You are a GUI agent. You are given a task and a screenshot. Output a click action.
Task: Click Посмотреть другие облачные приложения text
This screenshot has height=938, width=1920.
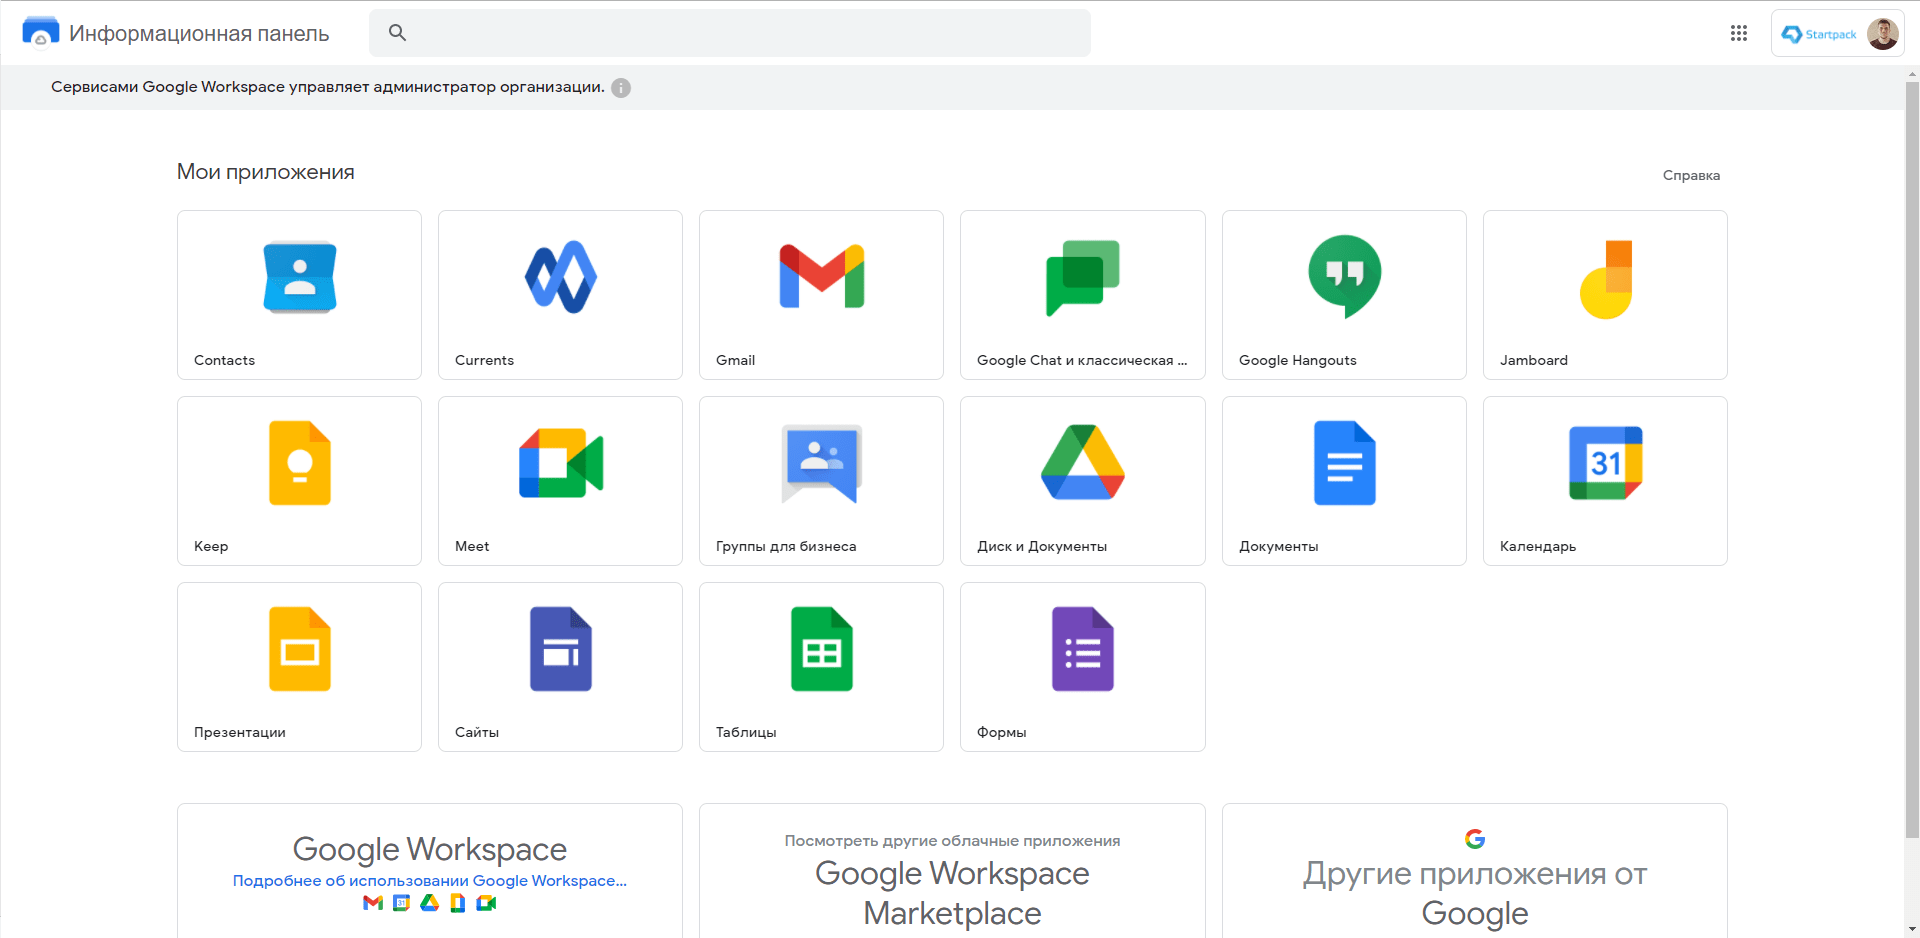(952, 841)
